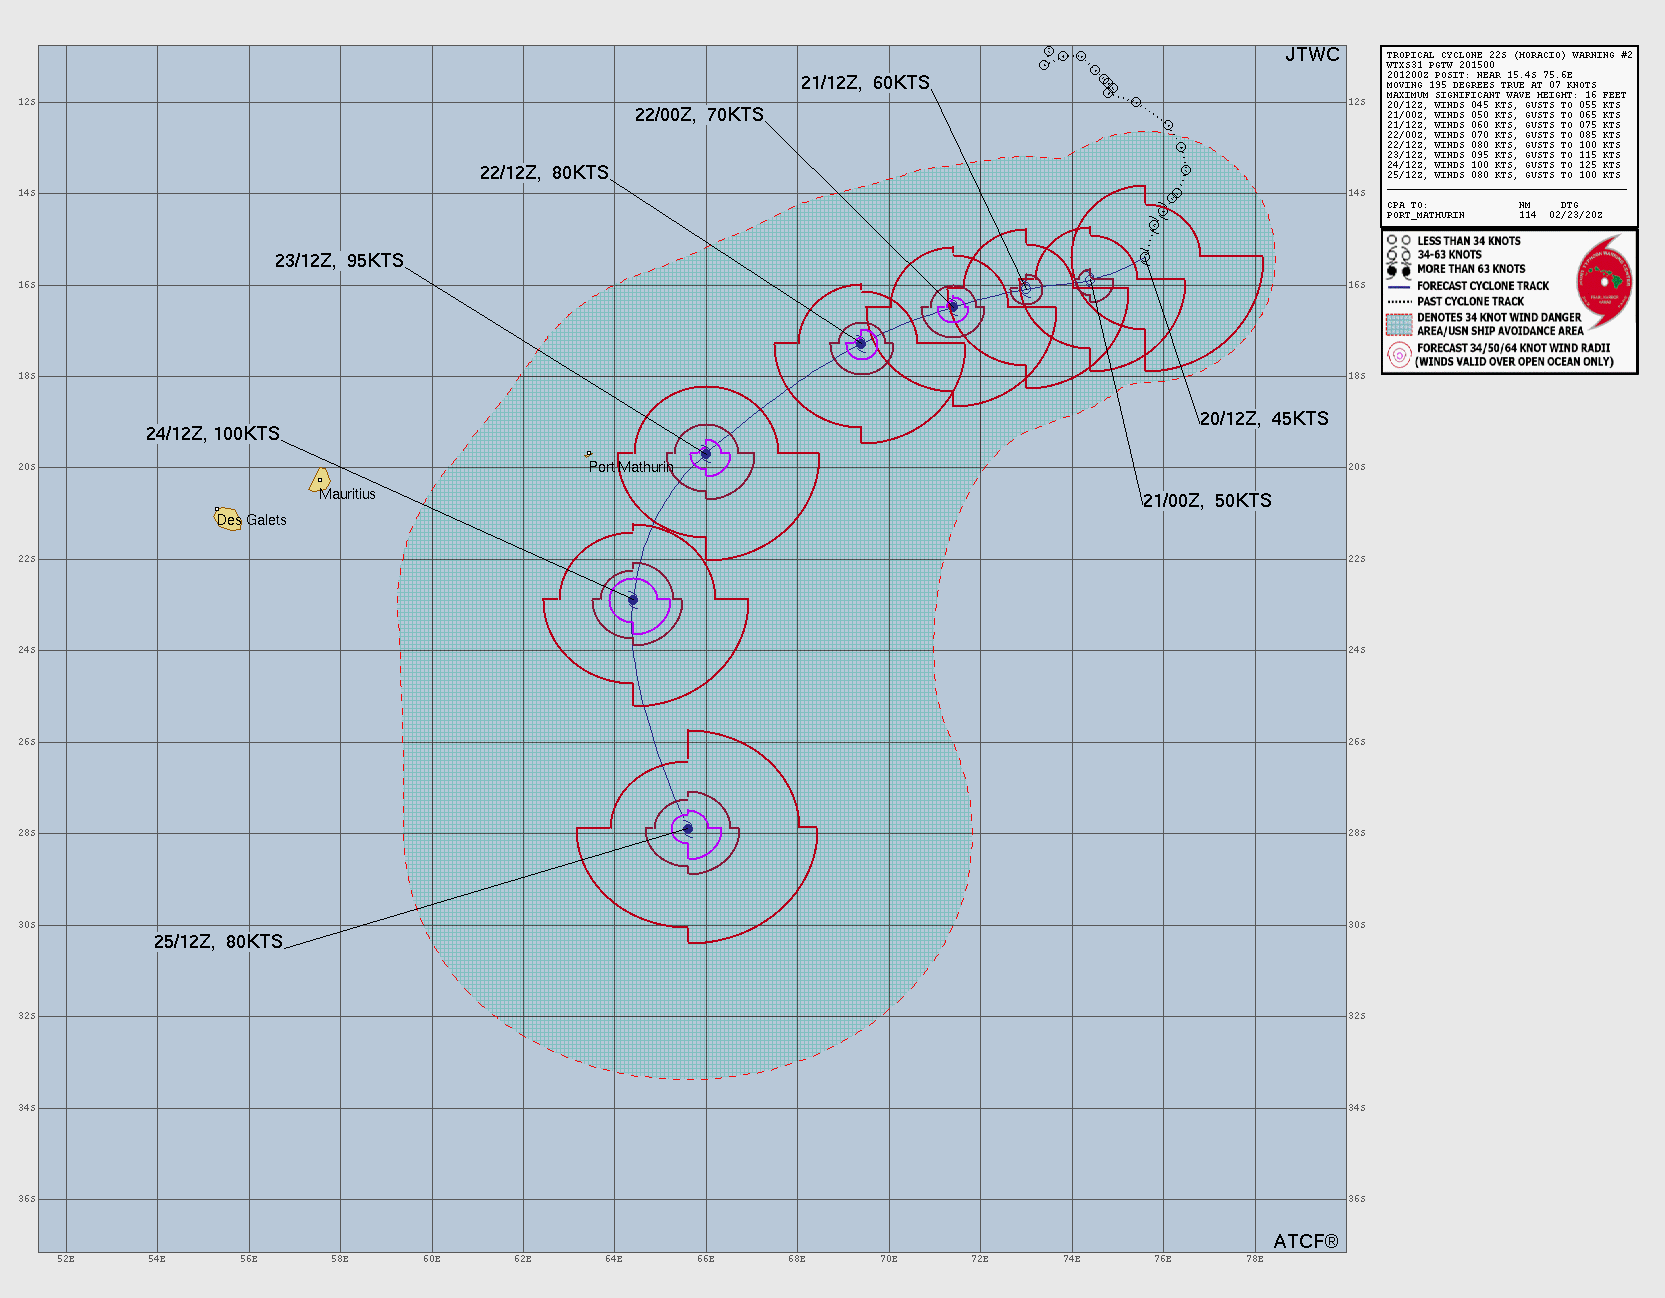Screen dimensions: 1665x1298
Task: Select the 23/12Z forecast position dot
Action: (706, 454)
